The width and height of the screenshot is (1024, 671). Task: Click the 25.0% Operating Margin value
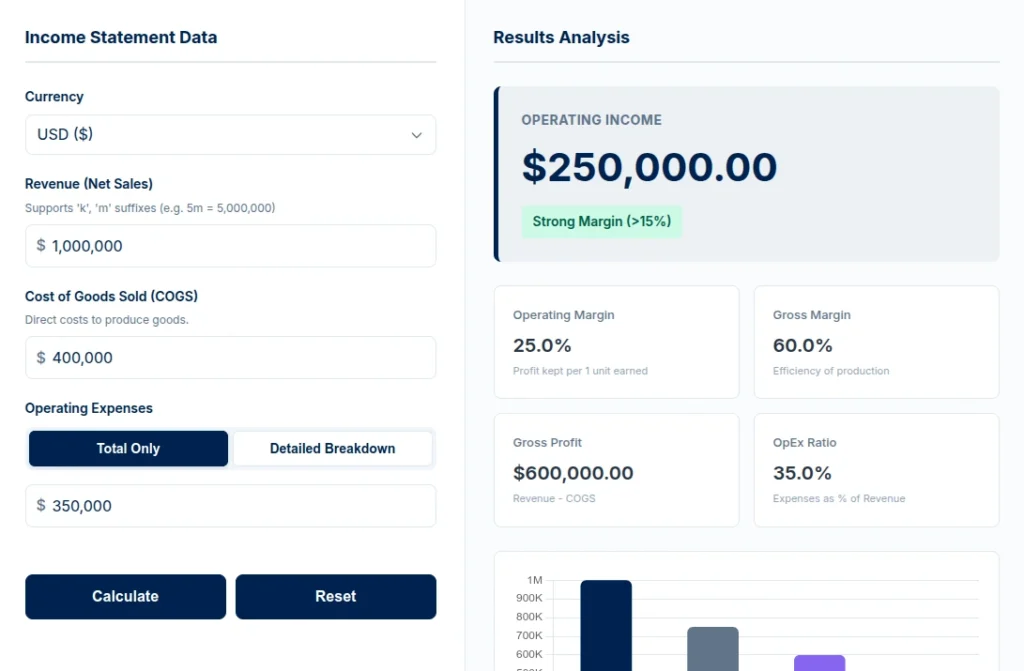pyautogui.click(x=541, y=345)
